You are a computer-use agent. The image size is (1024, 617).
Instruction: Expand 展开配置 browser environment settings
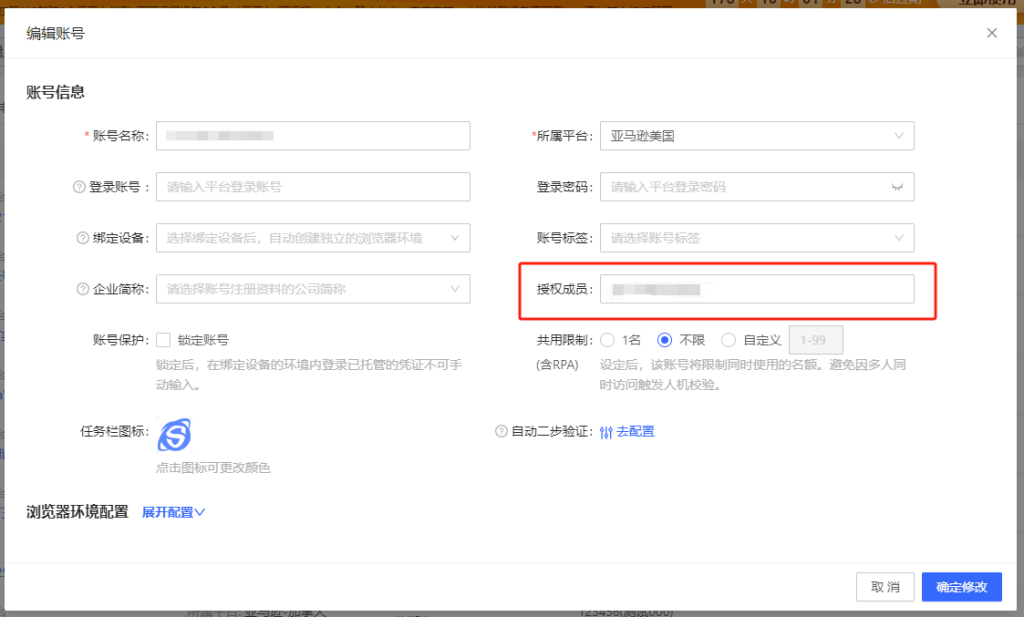coord(173,512)
